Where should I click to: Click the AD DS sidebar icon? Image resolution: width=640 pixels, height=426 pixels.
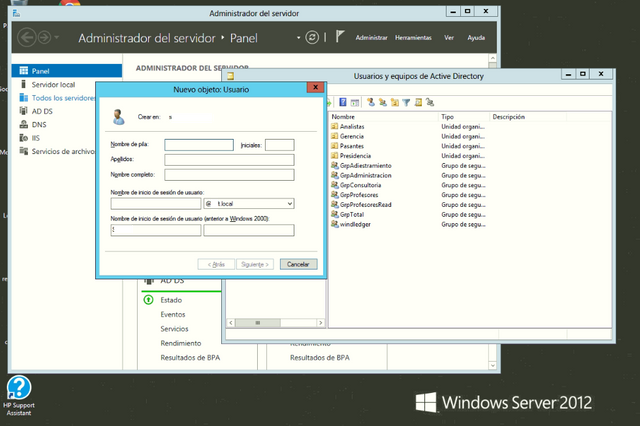coord(24,111)
